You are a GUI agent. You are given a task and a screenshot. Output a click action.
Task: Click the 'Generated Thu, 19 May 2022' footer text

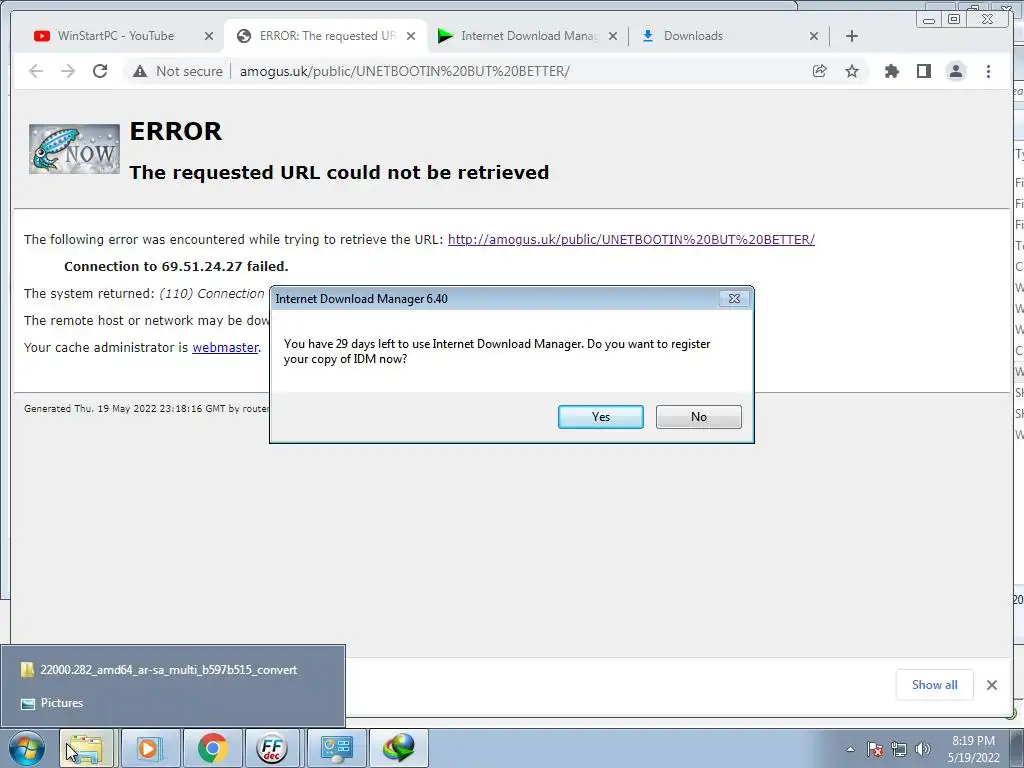tap(146, 409)
